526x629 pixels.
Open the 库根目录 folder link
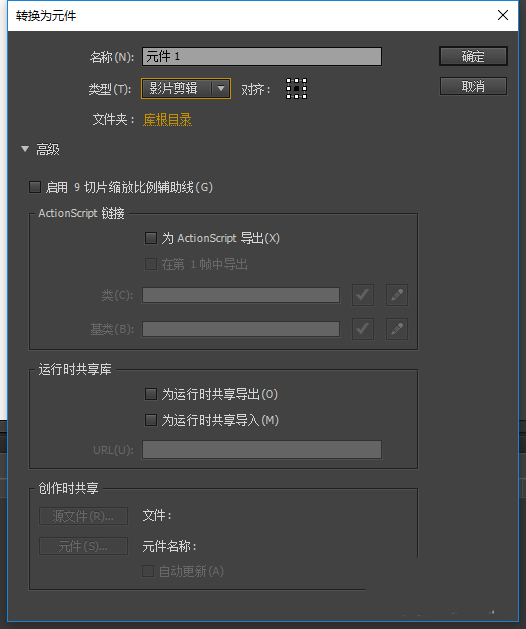click(x=167, y=120)
